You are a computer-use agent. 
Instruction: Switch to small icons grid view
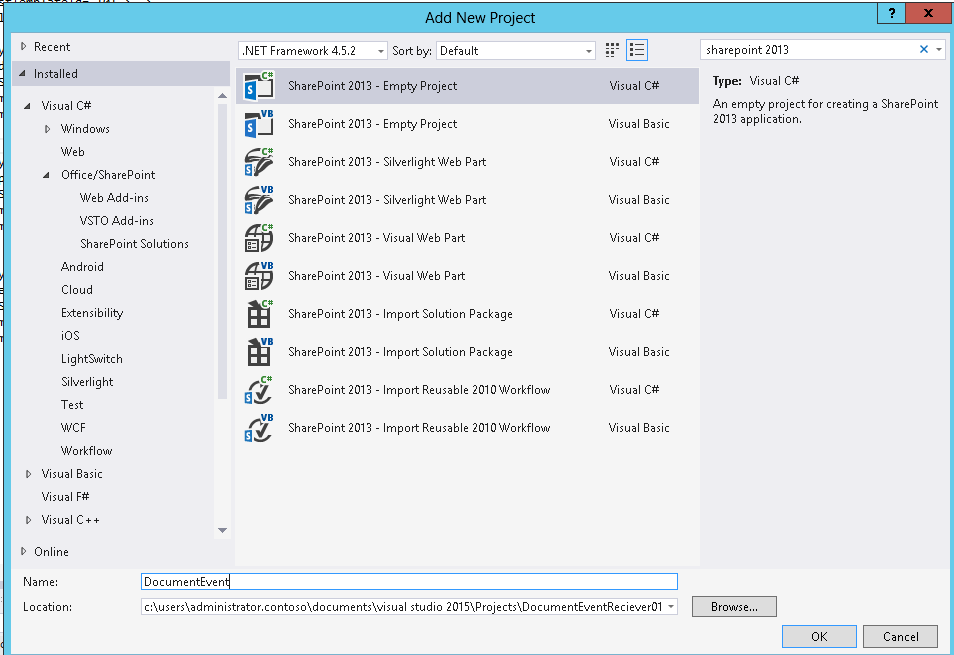coord(612,50)
